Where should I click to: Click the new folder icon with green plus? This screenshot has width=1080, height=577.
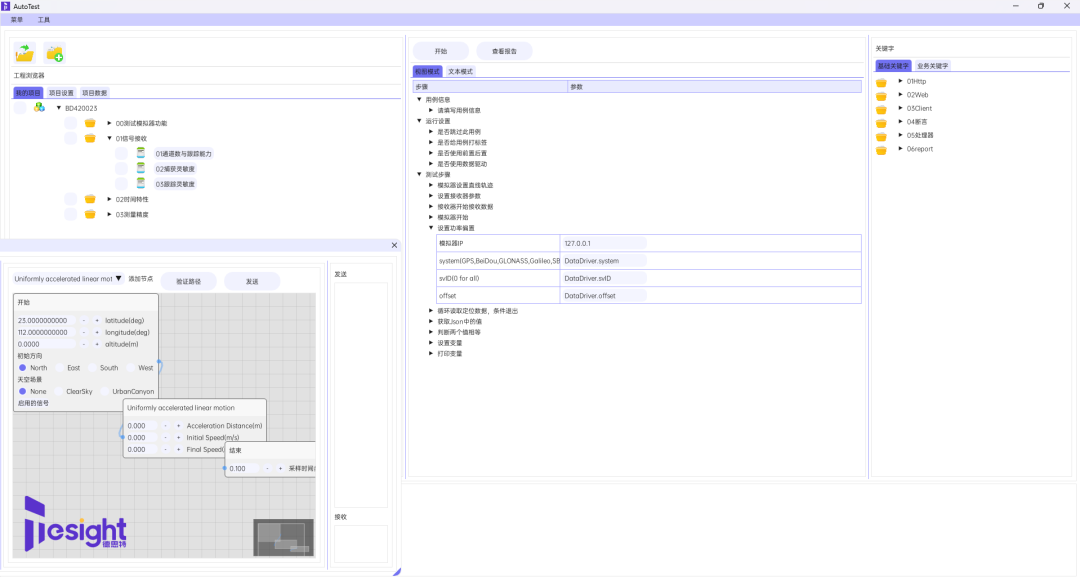(x=54, y=53)
